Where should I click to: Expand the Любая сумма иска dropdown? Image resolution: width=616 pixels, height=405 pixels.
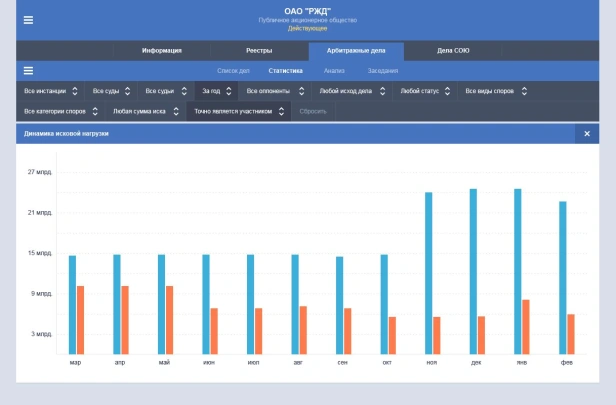[x=146, y=112]
